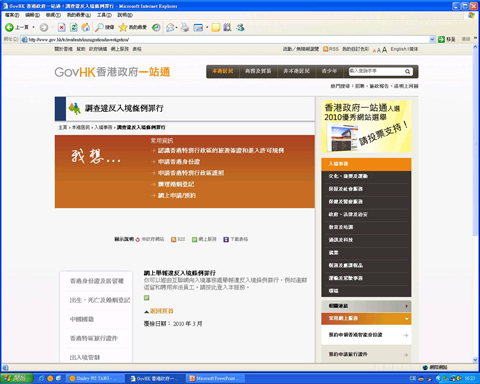
Task: Open the 工具 menu
Action: point(104,15)
